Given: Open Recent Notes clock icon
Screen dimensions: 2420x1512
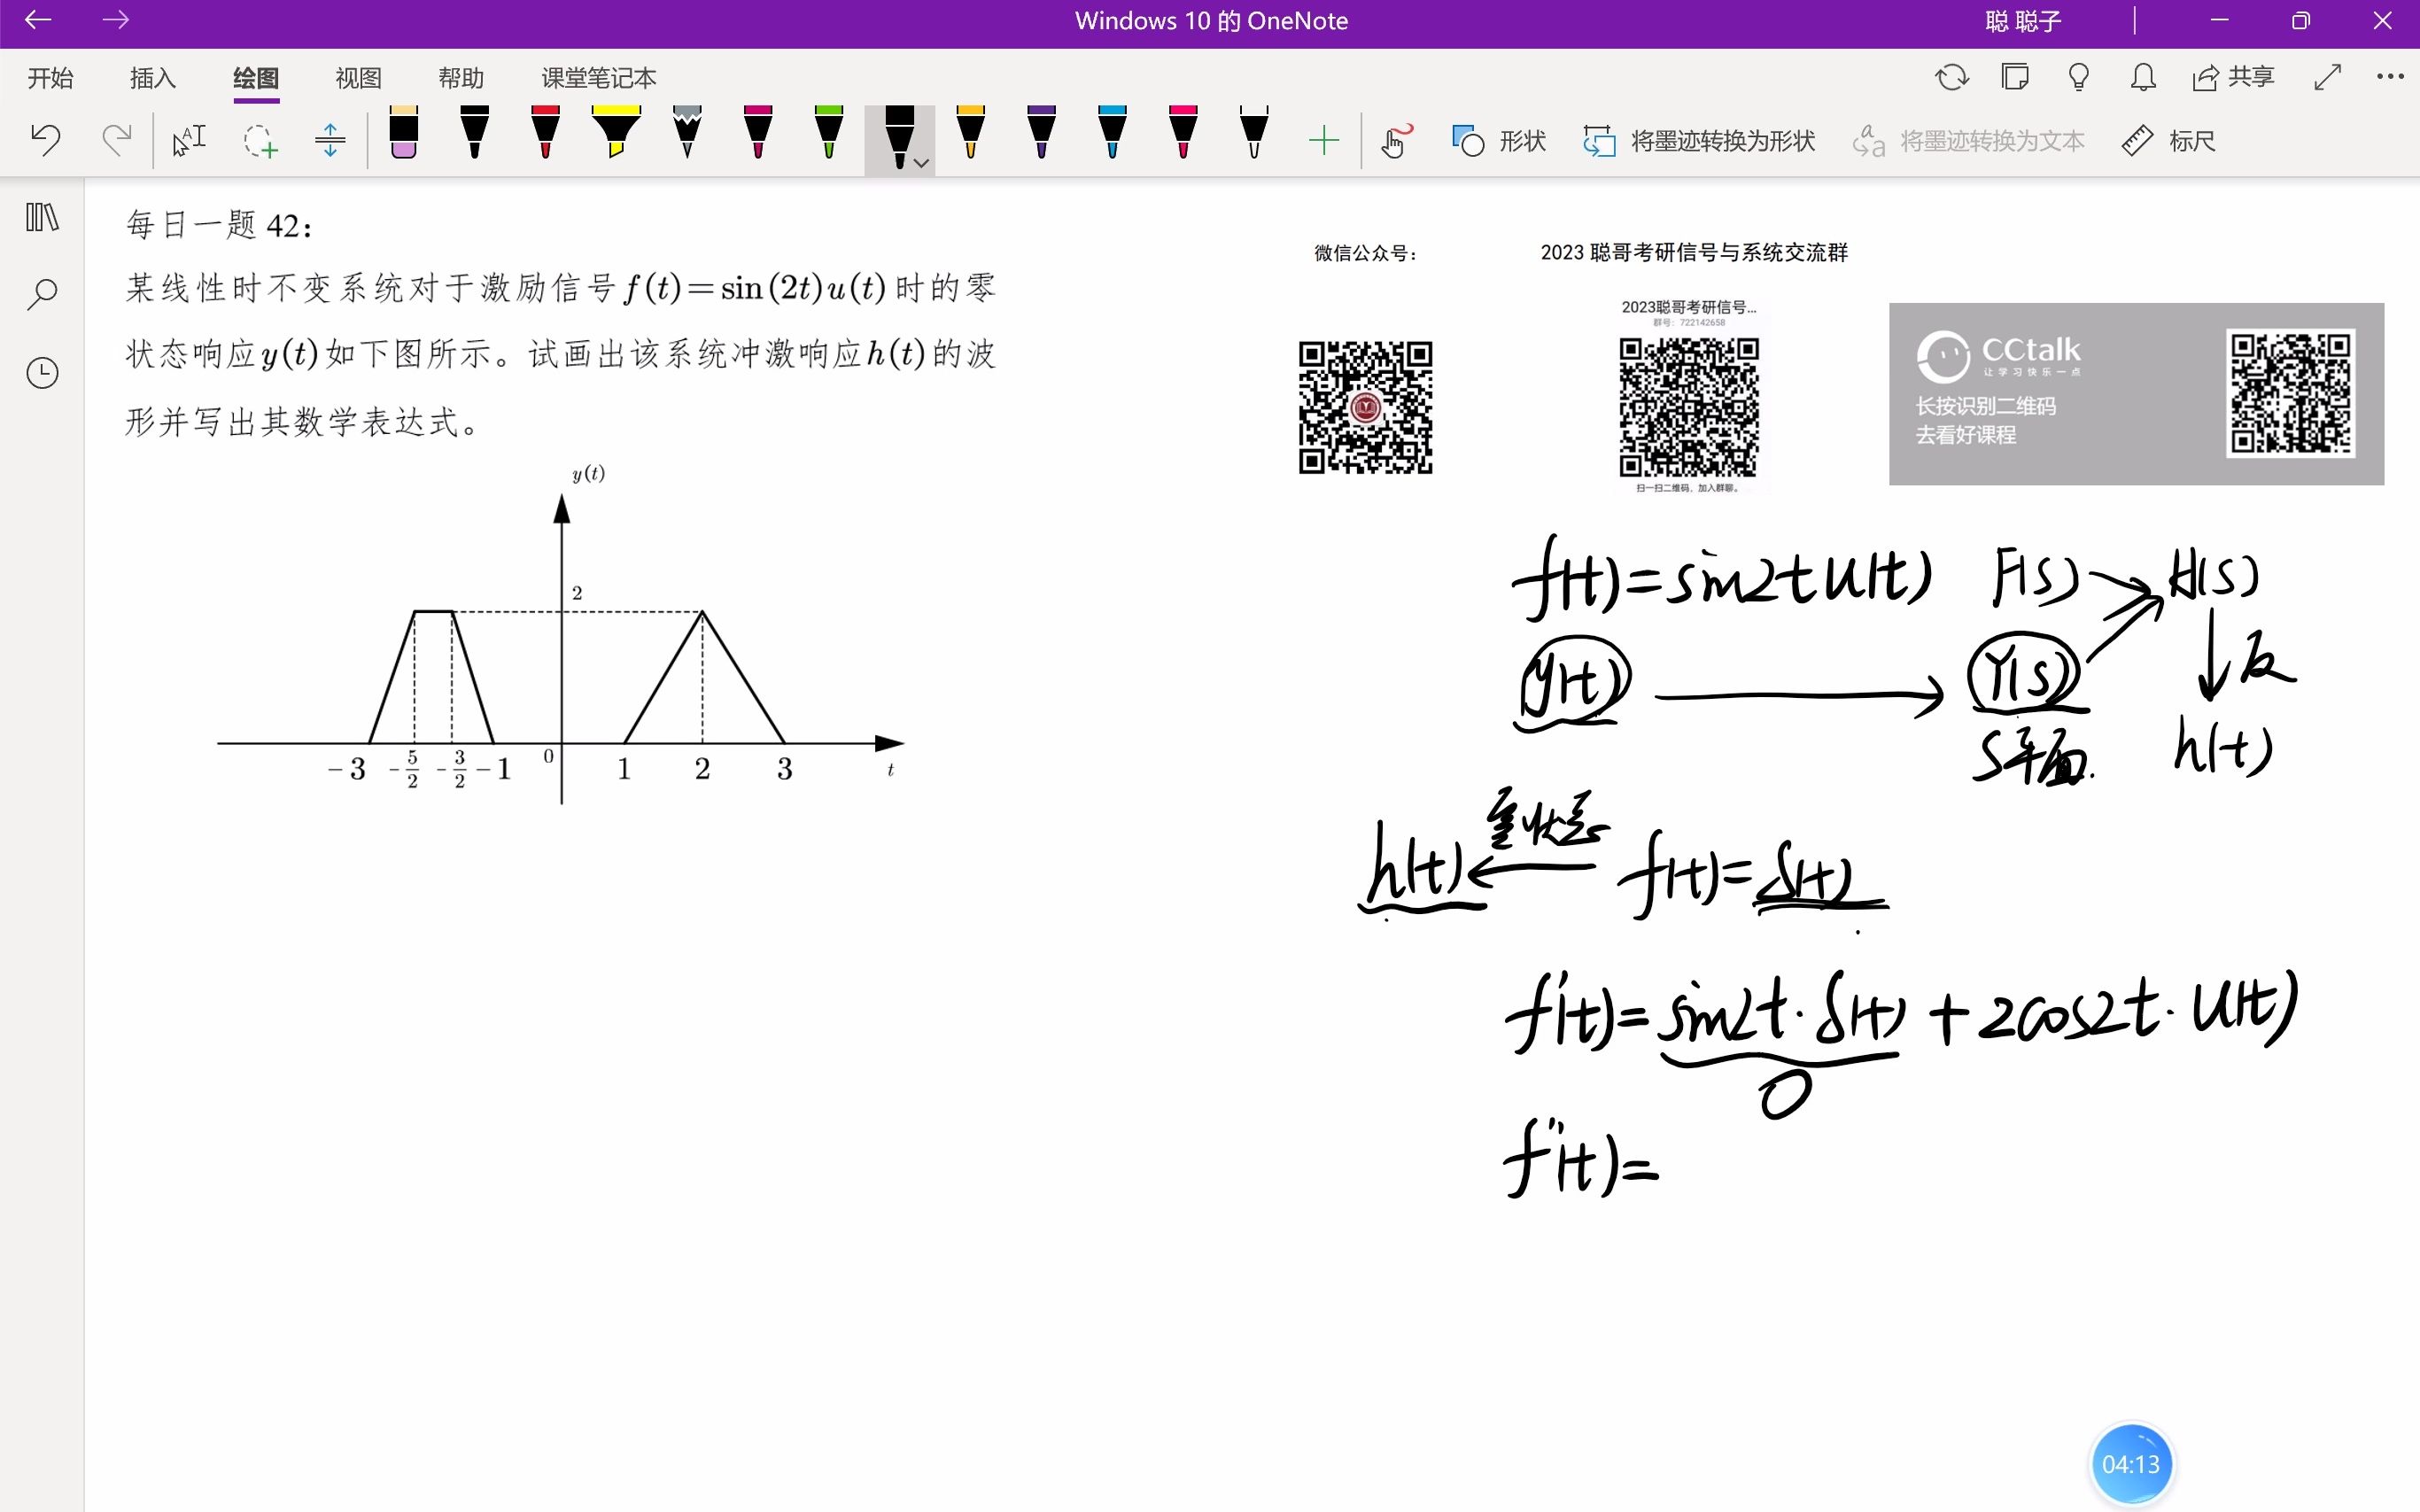Looking at the screenshot, I should [42, 373].
